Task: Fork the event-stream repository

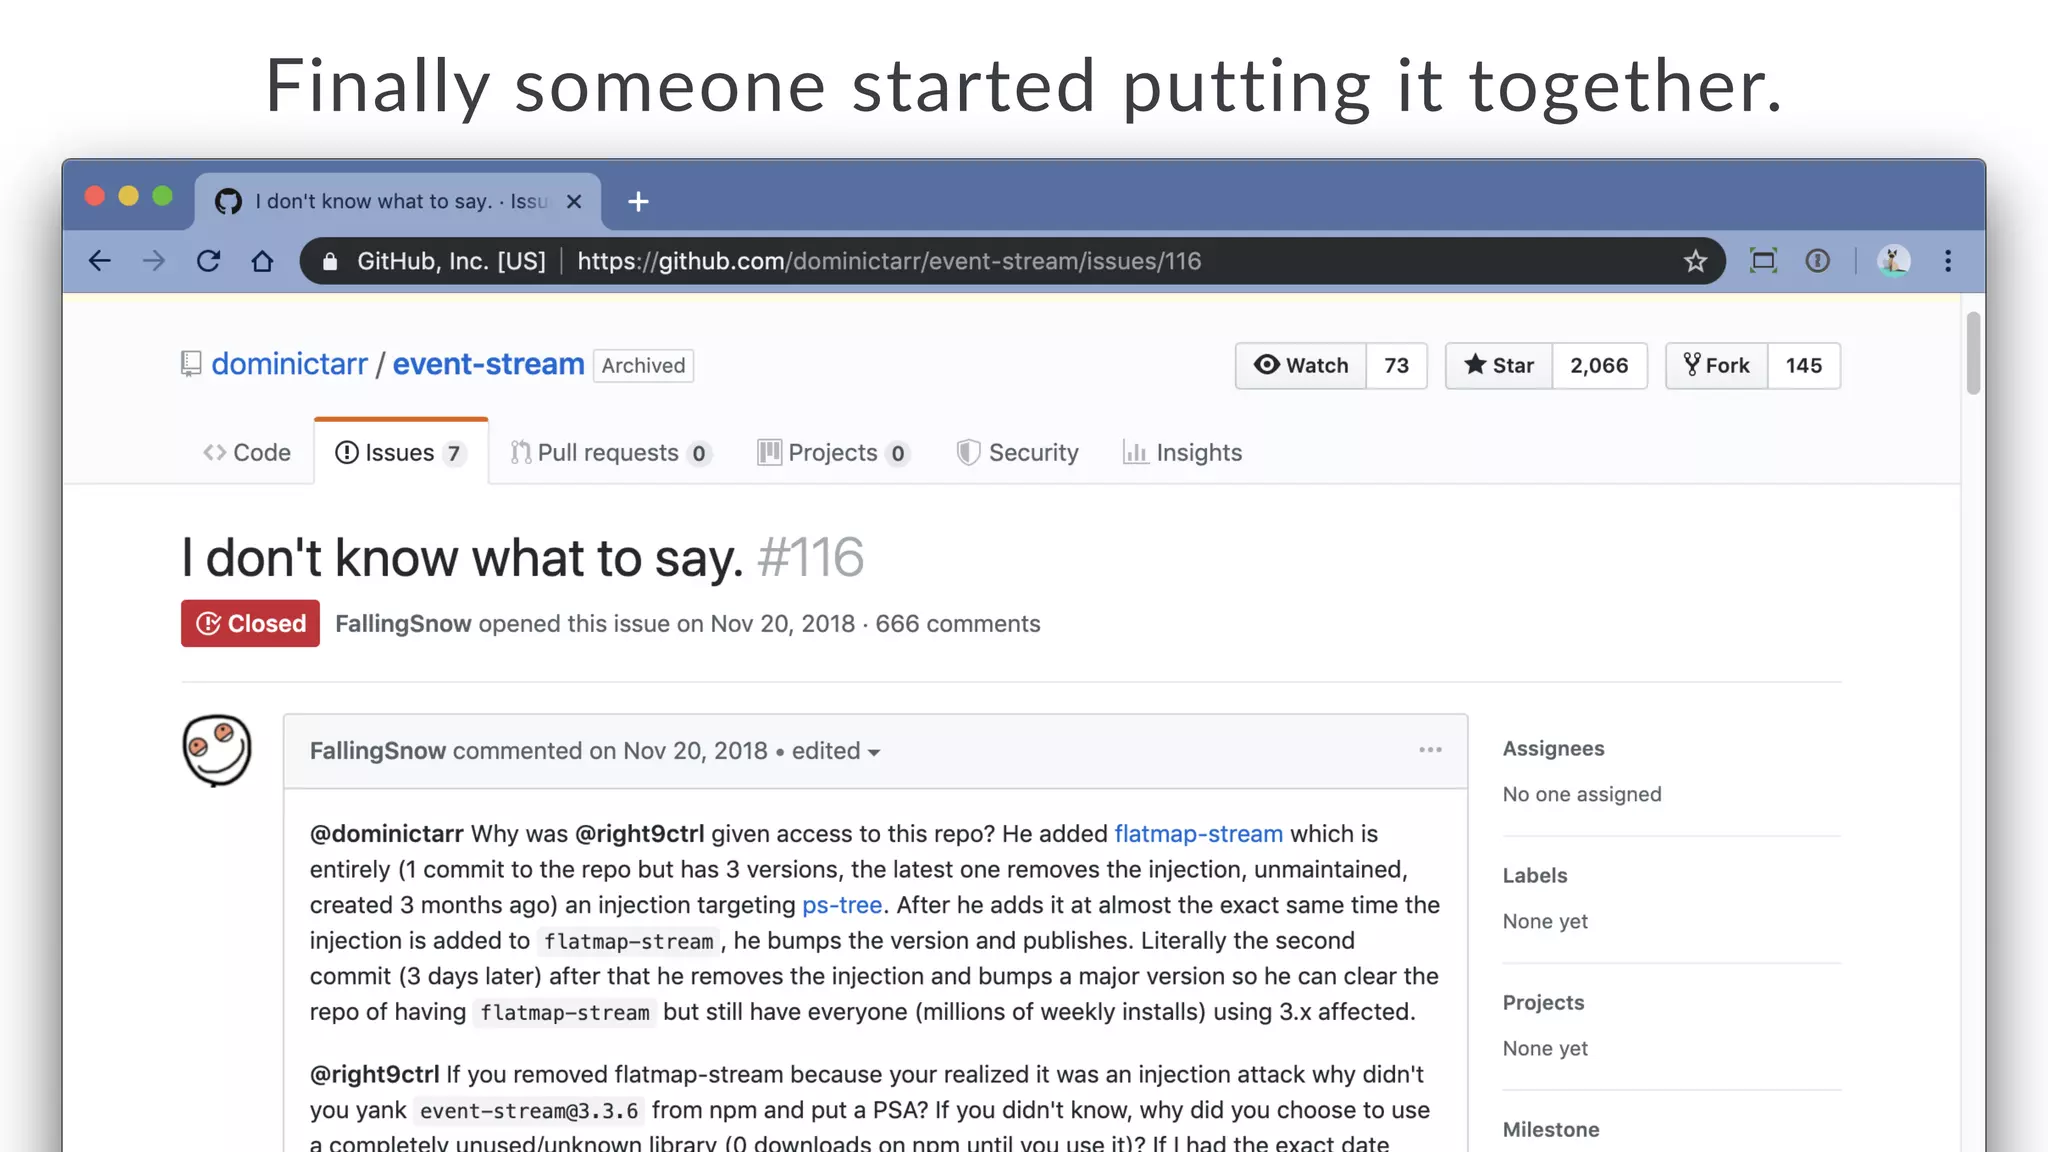Action: point(1717,366)
